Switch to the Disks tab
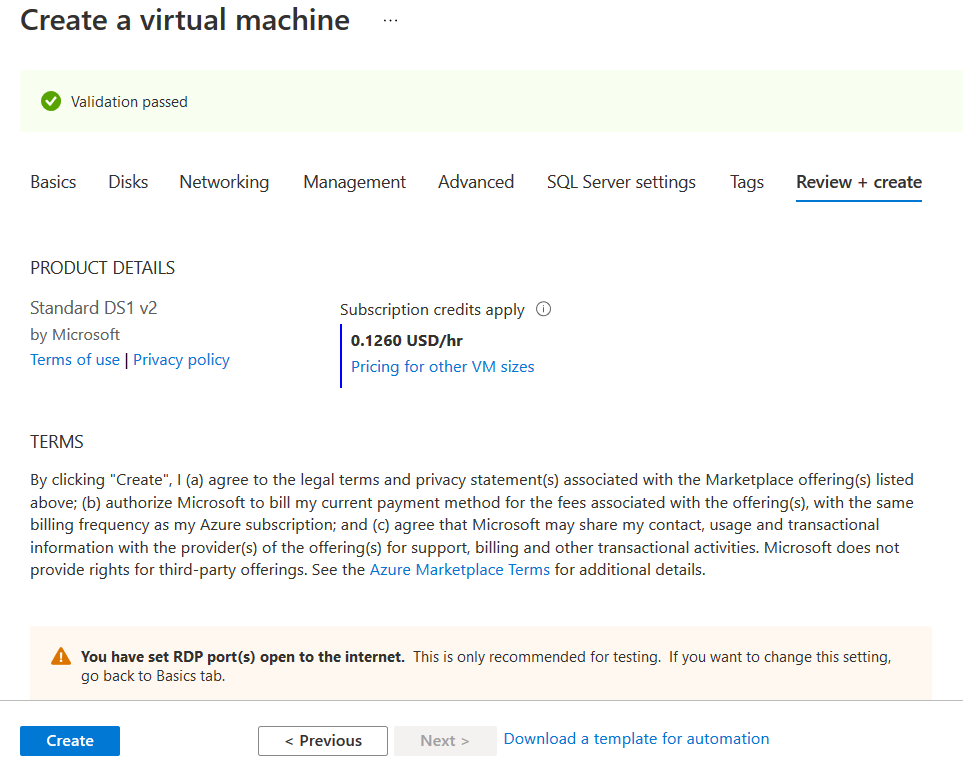The height and width of the screenshot is (765, 963). [x=128, y=182]
